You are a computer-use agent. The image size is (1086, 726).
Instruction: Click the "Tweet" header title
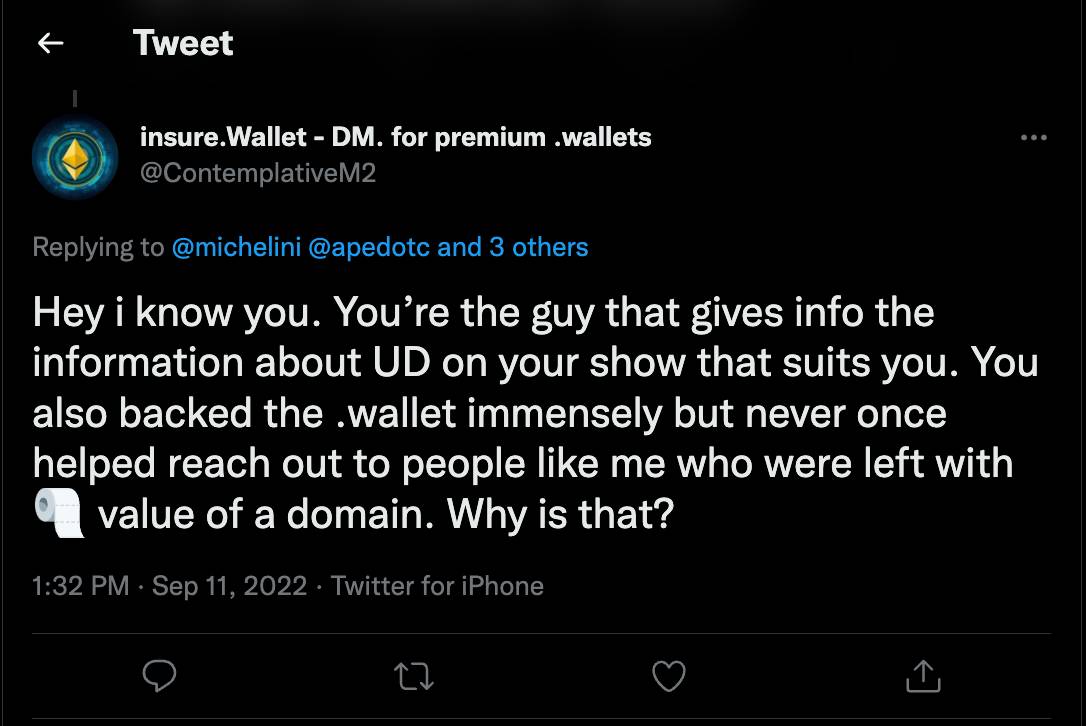tap(183, 43)
